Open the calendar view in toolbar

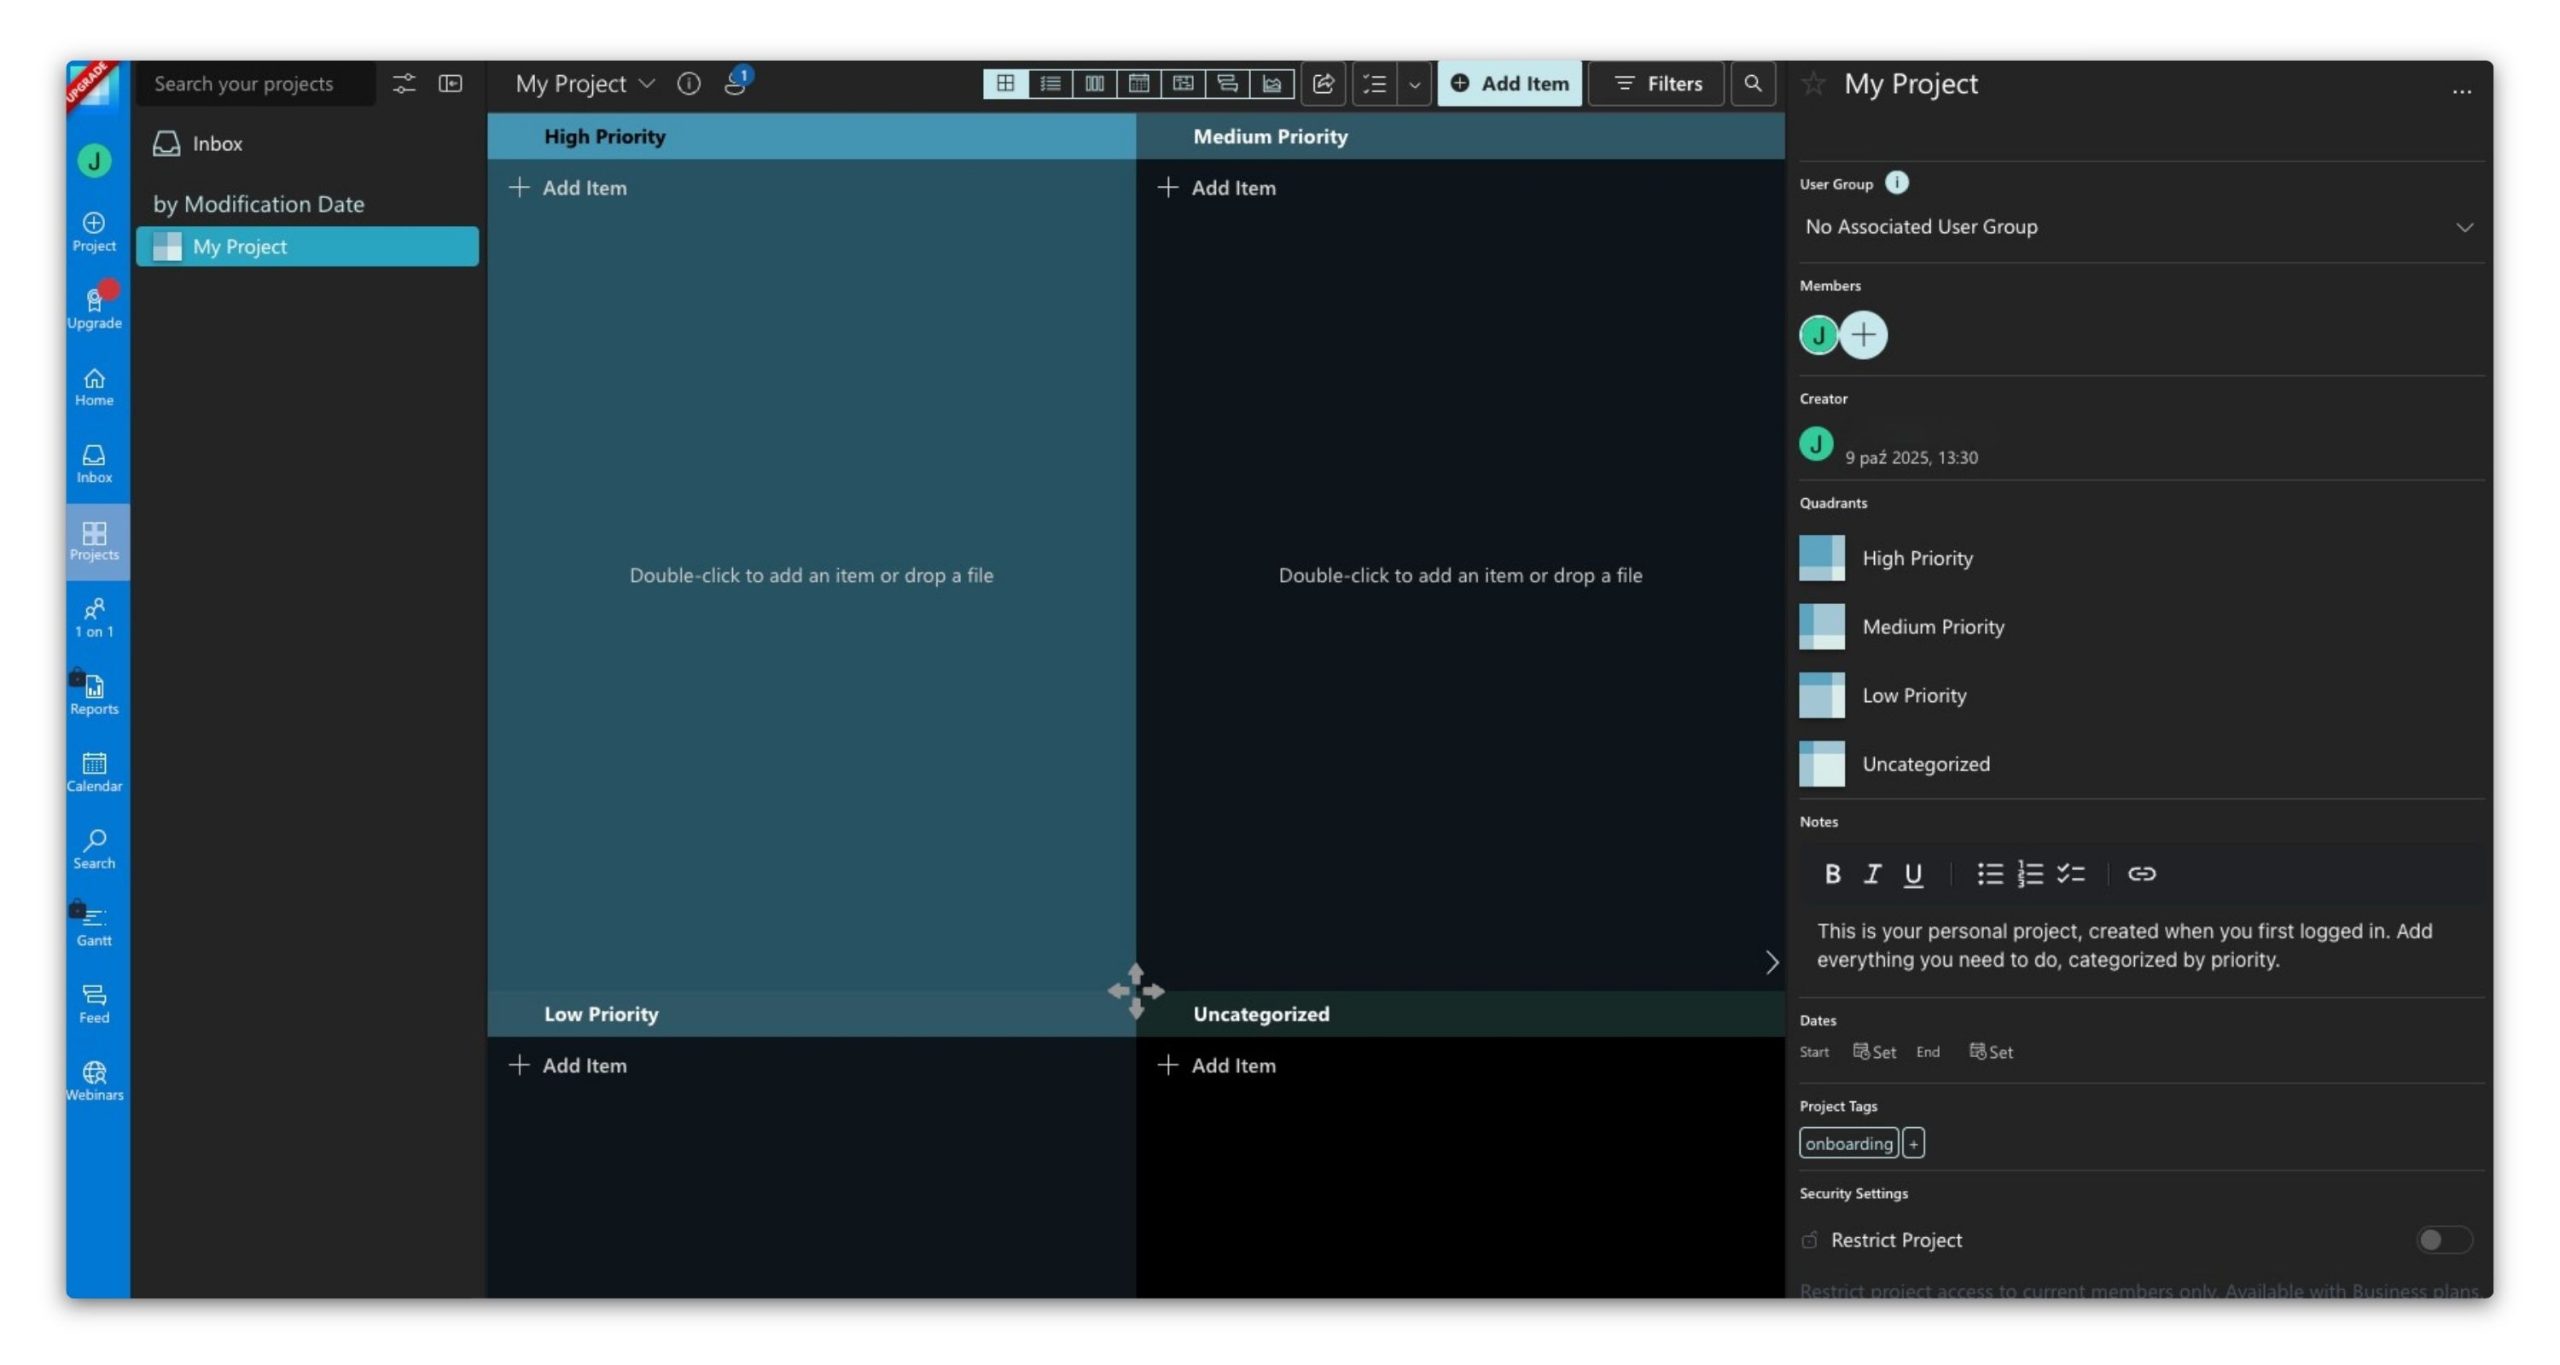(x=1138, y=84)
